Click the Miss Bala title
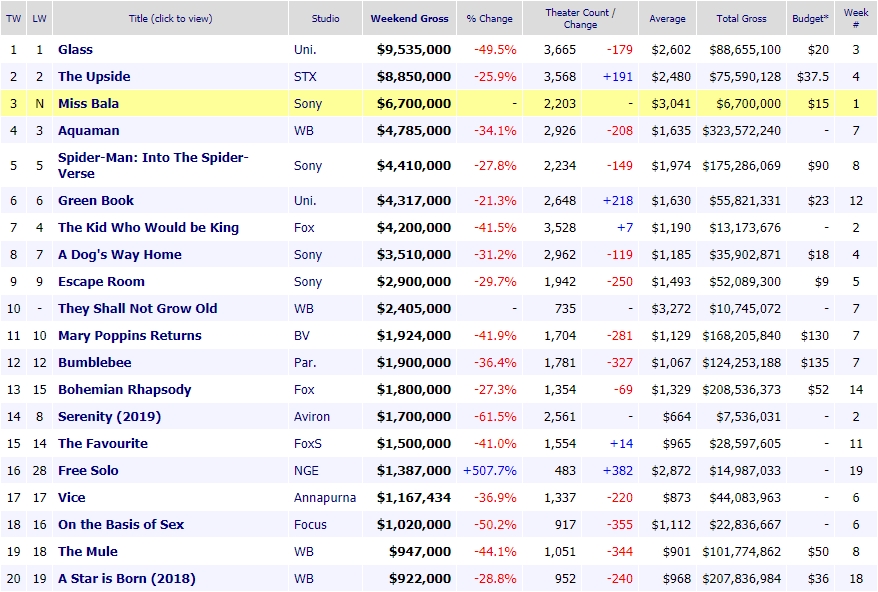This screenshot has width=878, height=592. 88,103
